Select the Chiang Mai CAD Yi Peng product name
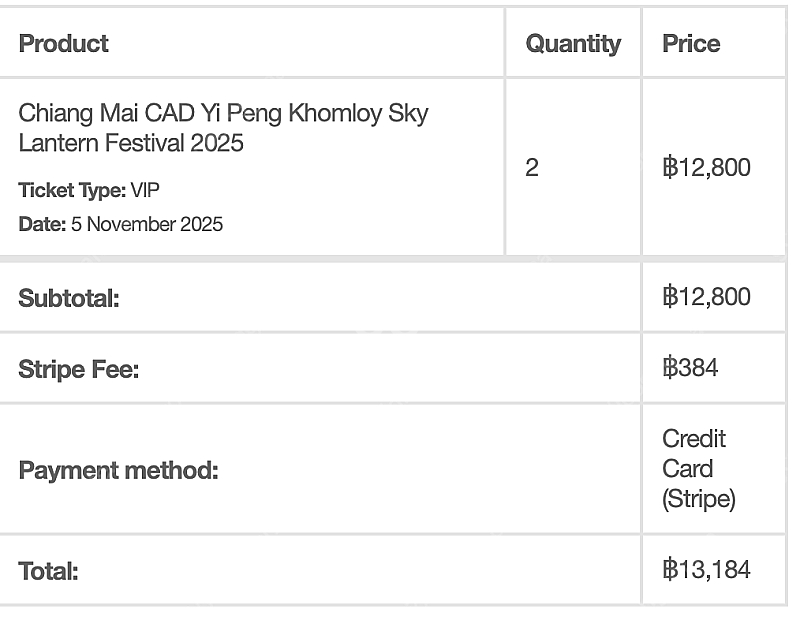 click(223, 128)
